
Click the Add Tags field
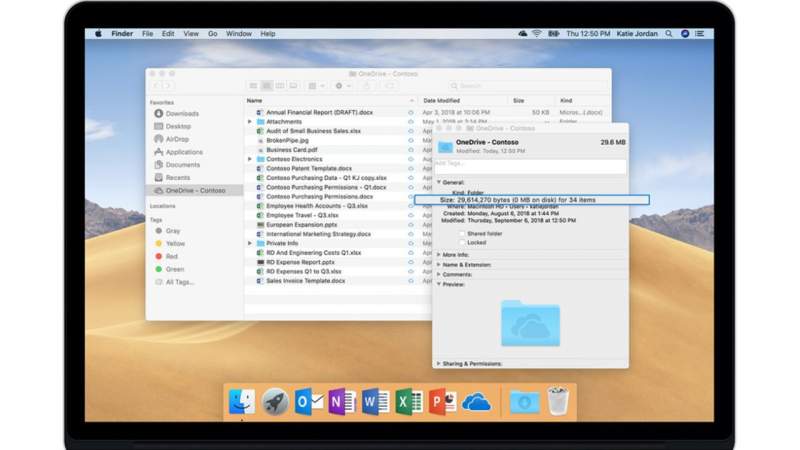[x=530, y=165]
